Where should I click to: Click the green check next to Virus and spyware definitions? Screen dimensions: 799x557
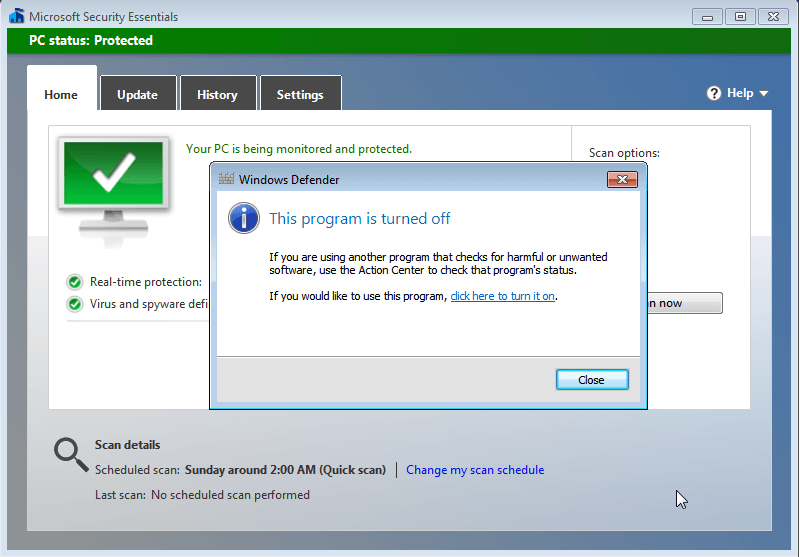coord(74,304)
